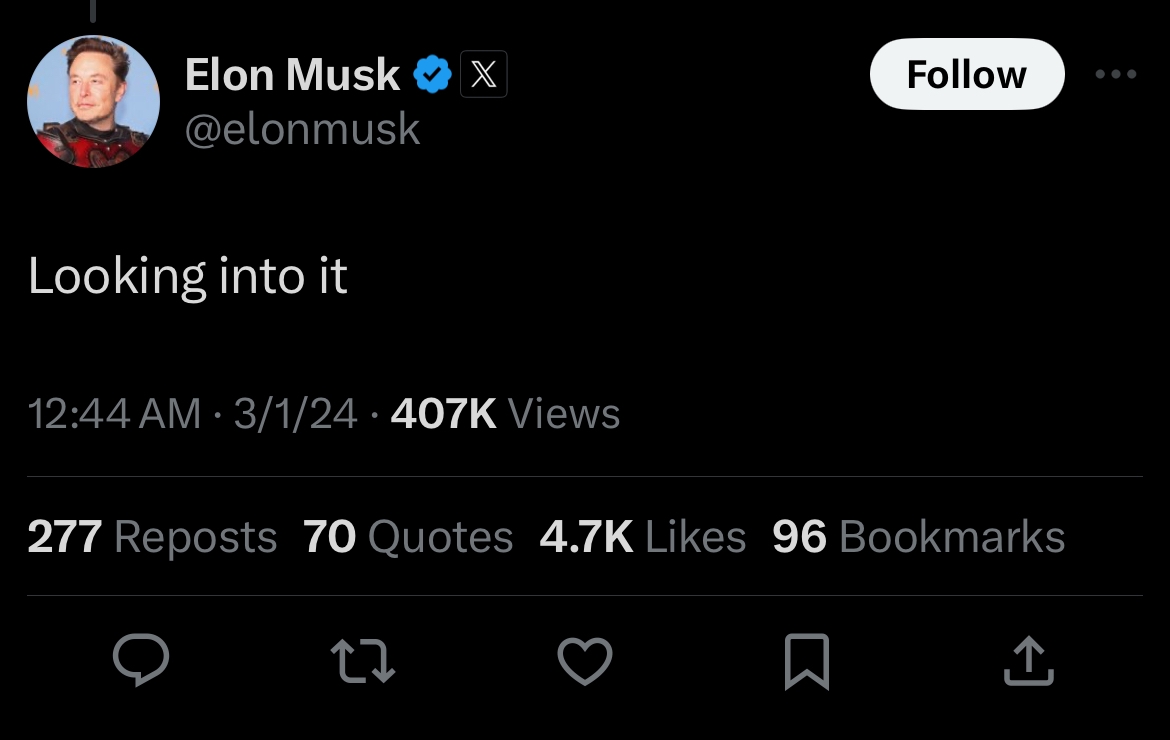The image size is (1170, 740).
Task: Tap the repost arrows icon
Action: 363,662
